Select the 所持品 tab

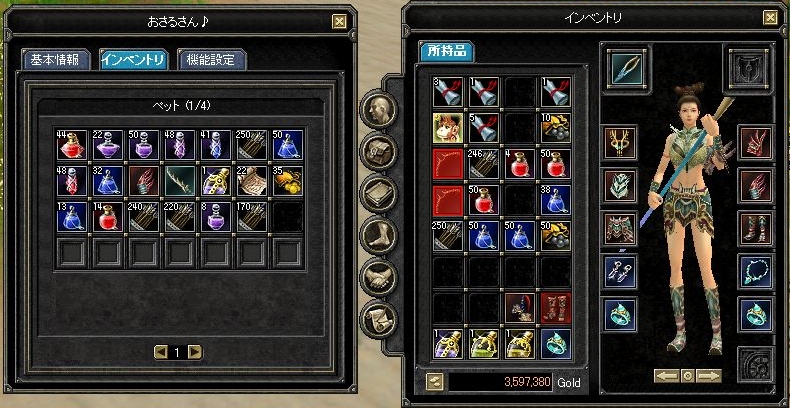pos(445,51)
